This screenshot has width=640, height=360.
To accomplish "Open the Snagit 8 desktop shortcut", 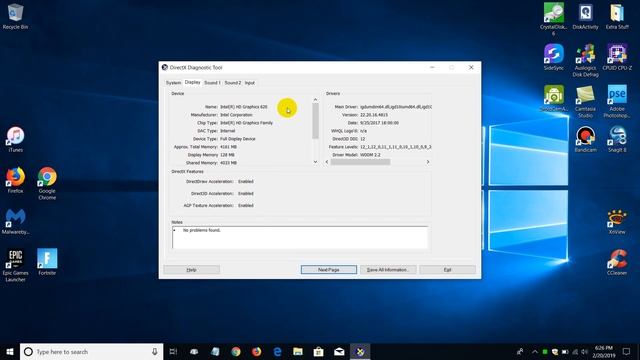I will 617,139.
